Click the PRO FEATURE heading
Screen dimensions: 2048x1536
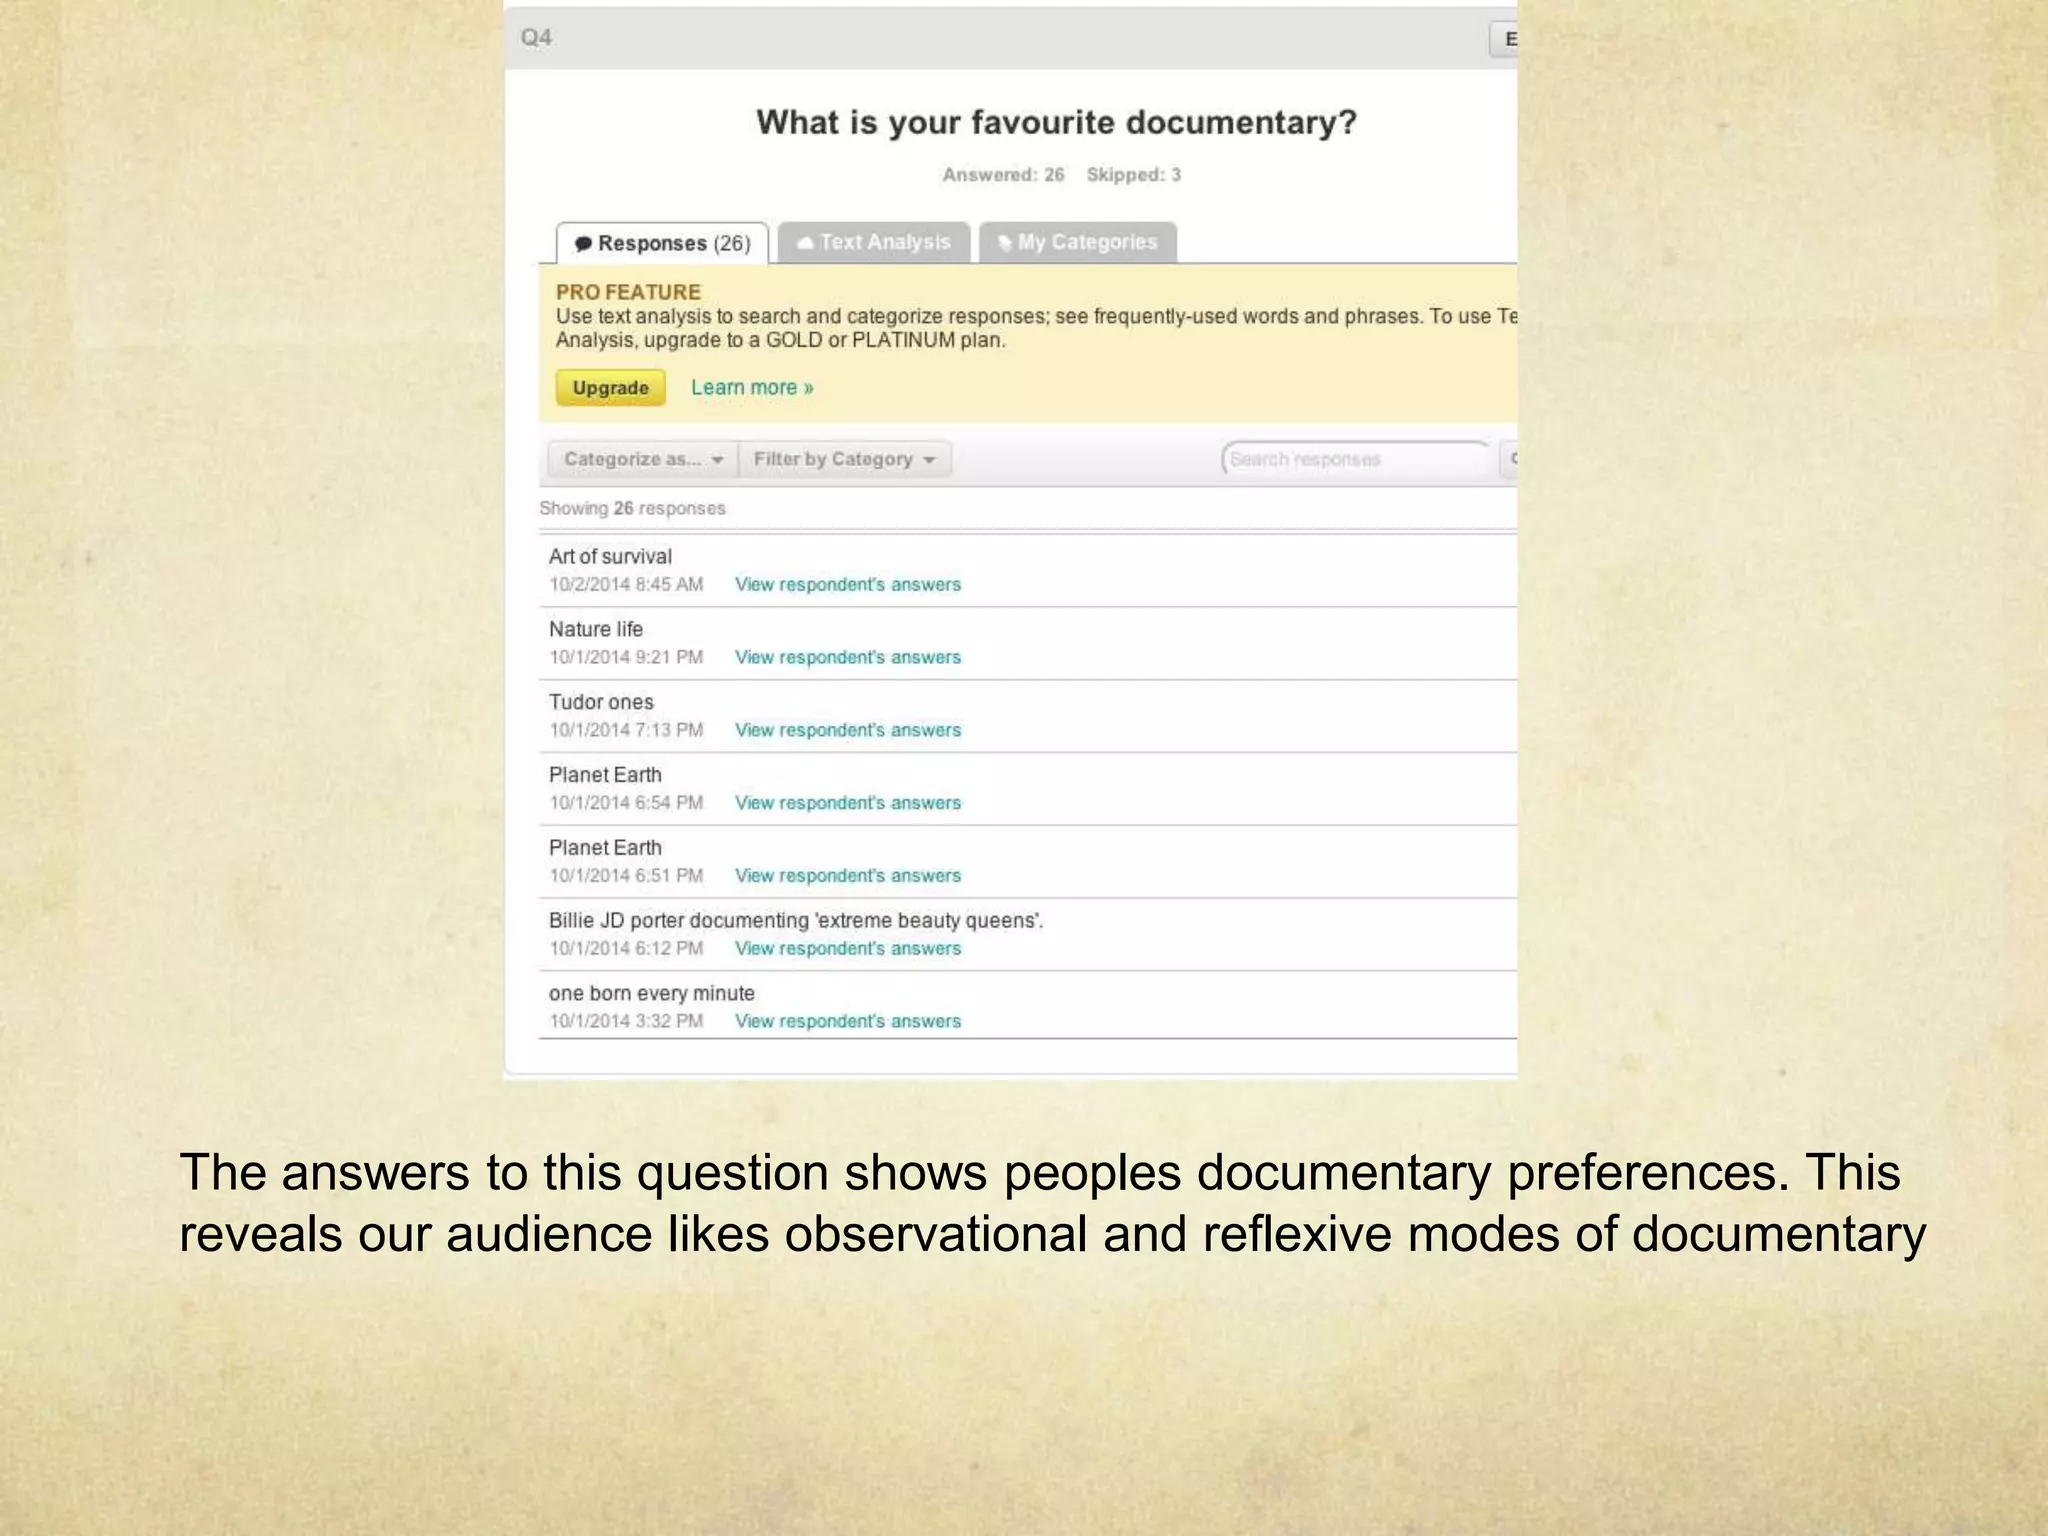[x=628, y=292]
